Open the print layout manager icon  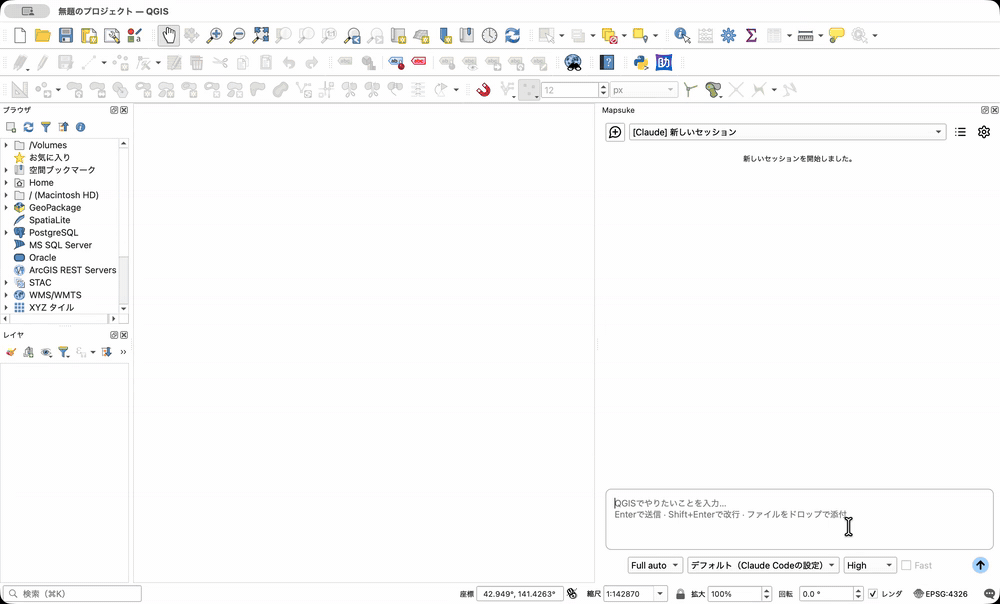coord(112,35)
